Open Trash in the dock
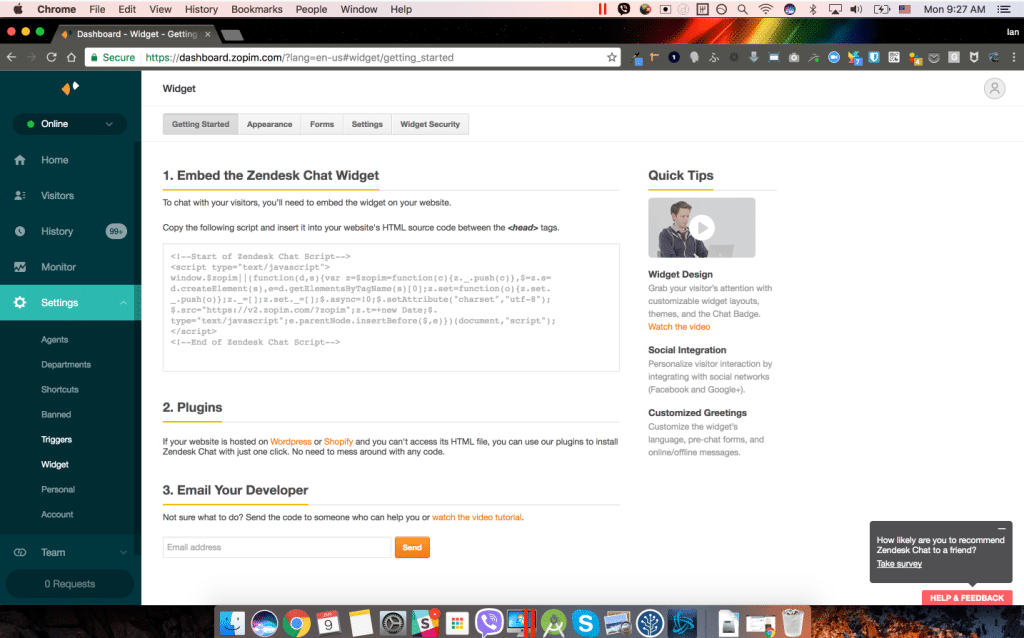 [793, 623]
